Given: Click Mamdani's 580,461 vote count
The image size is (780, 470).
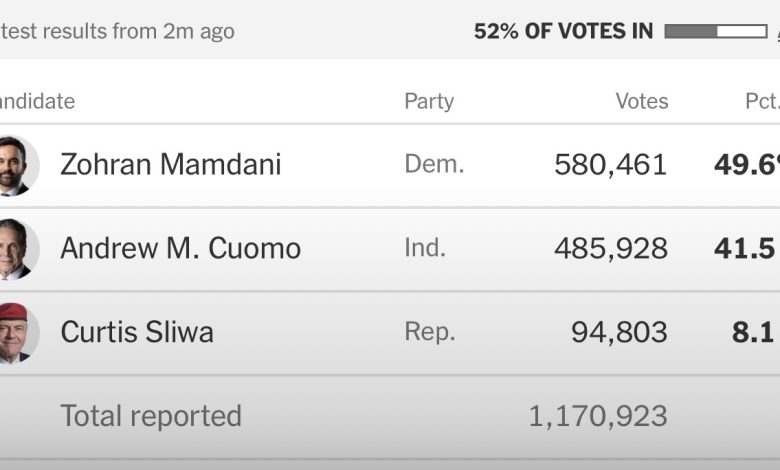Looking at the screenshot, I should pyautogui.click(x=610, y=165).
